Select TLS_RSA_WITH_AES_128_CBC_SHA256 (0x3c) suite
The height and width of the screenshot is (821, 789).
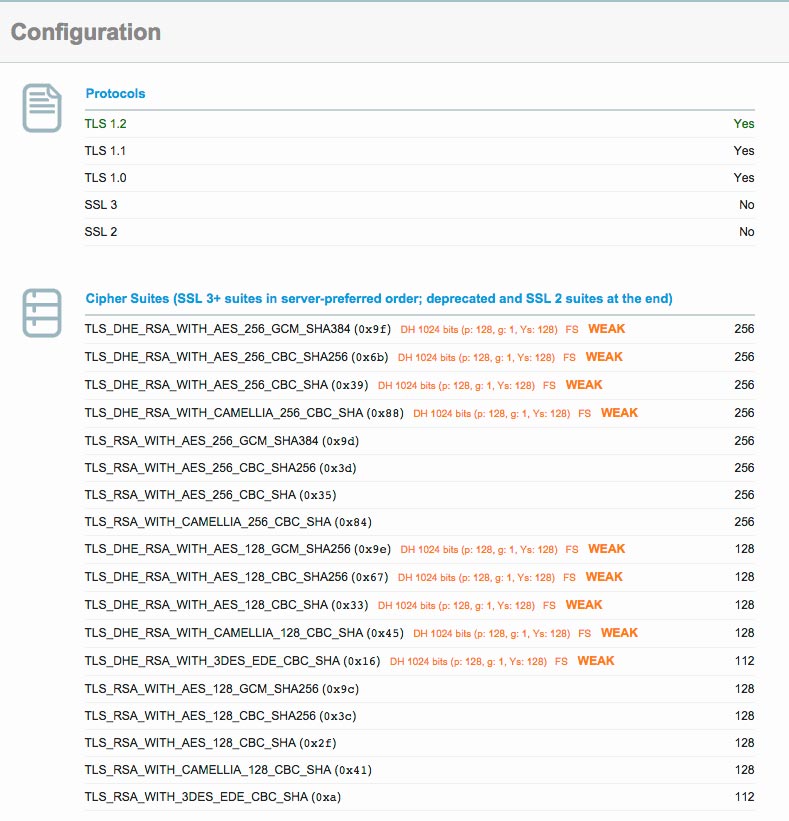click(419, 716)
